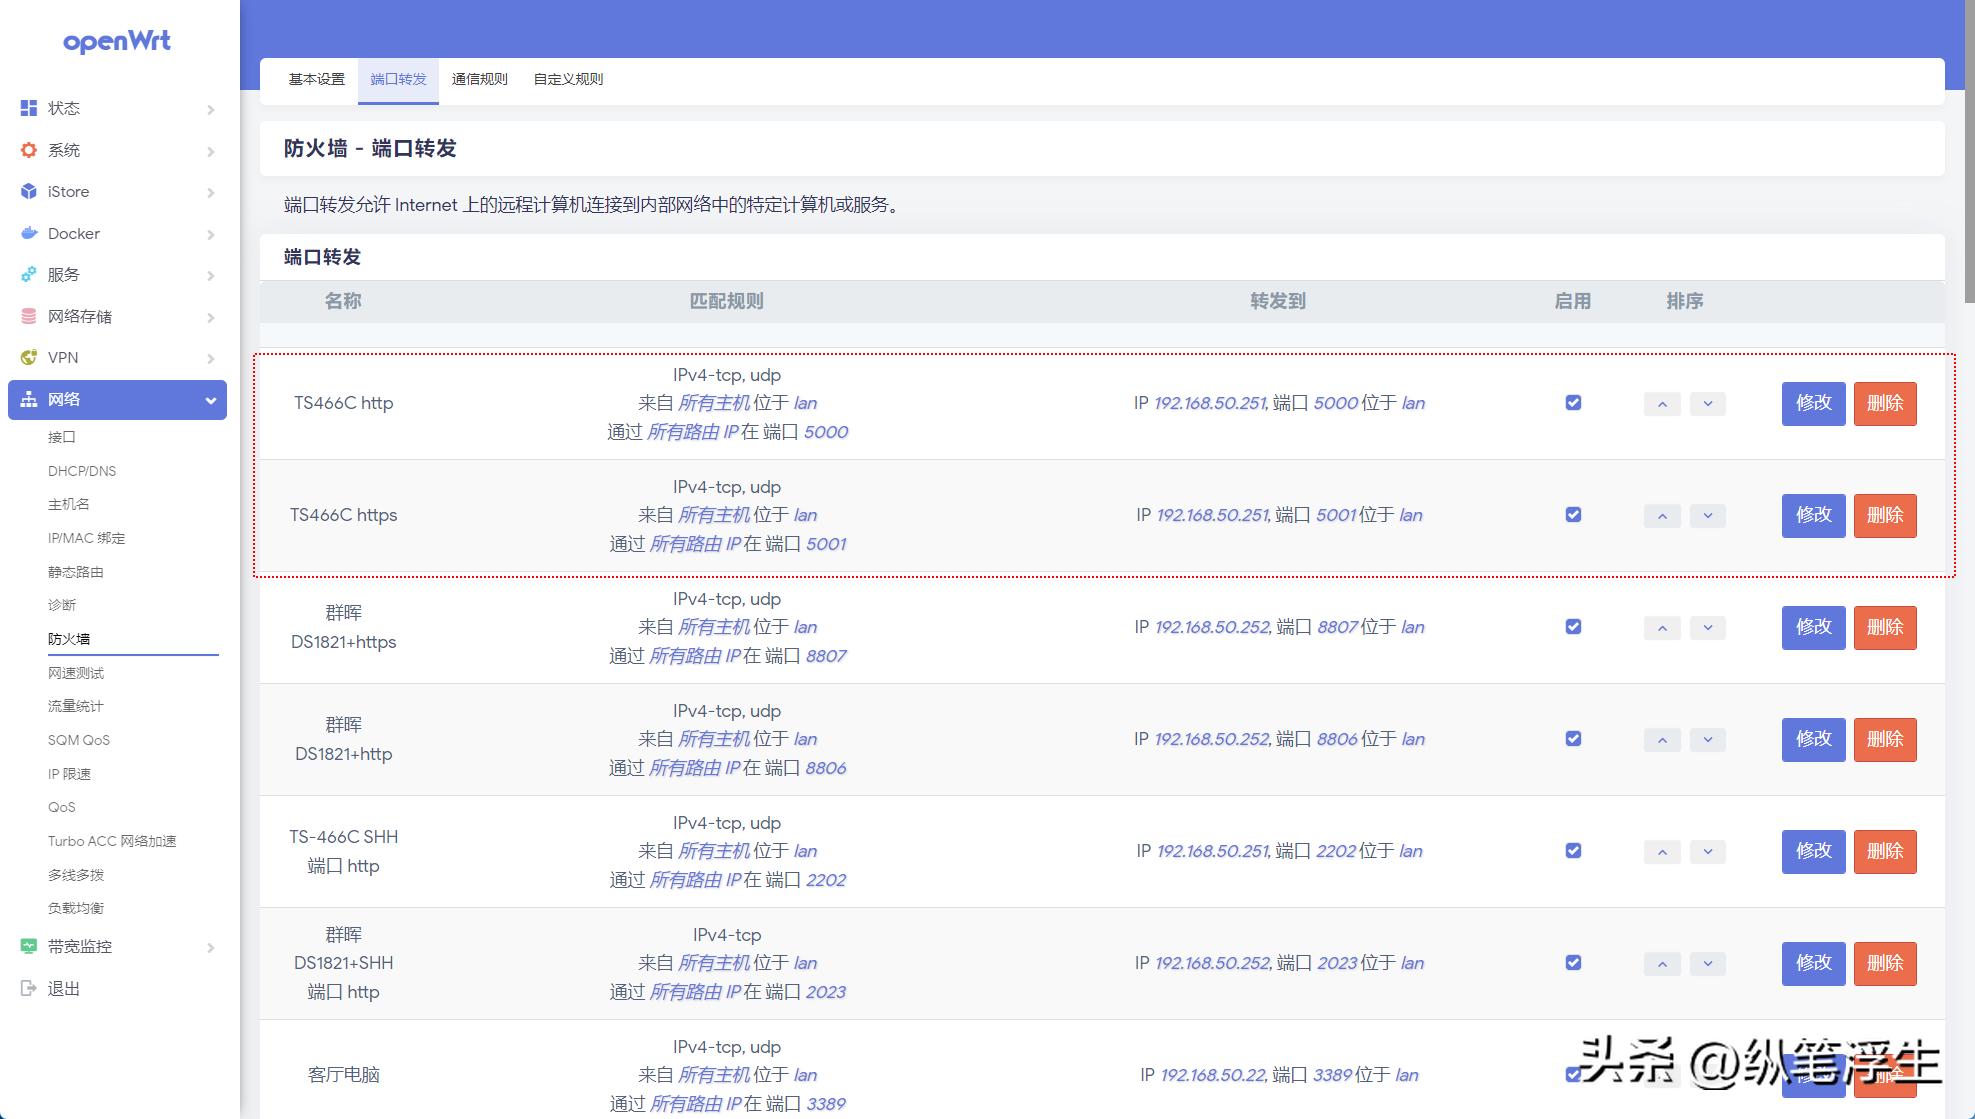Move the TS466C https rule up
The width and height of the screenshot is (1975, 1119).
point(1661,516)
